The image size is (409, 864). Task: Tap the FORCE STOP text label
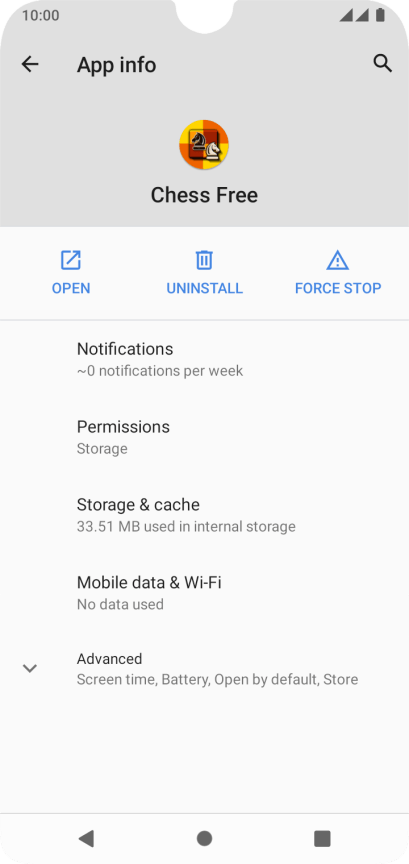338,288
